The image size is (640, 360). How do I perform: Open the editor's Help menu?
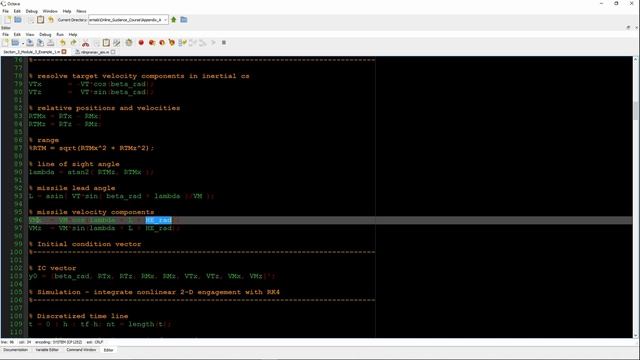pos(73,35)
